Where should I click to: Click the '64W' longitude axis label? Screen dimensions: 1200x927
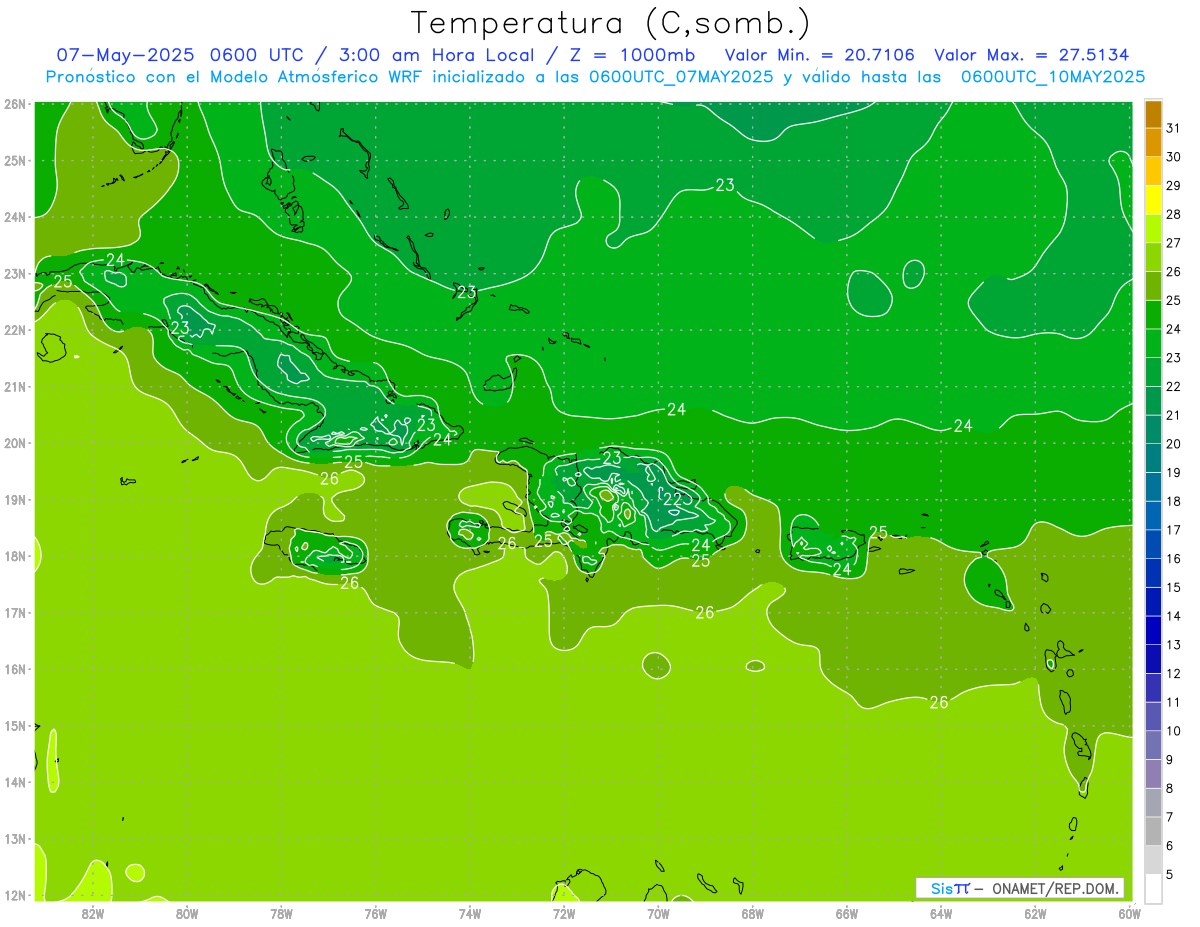[x=941, y=912]
